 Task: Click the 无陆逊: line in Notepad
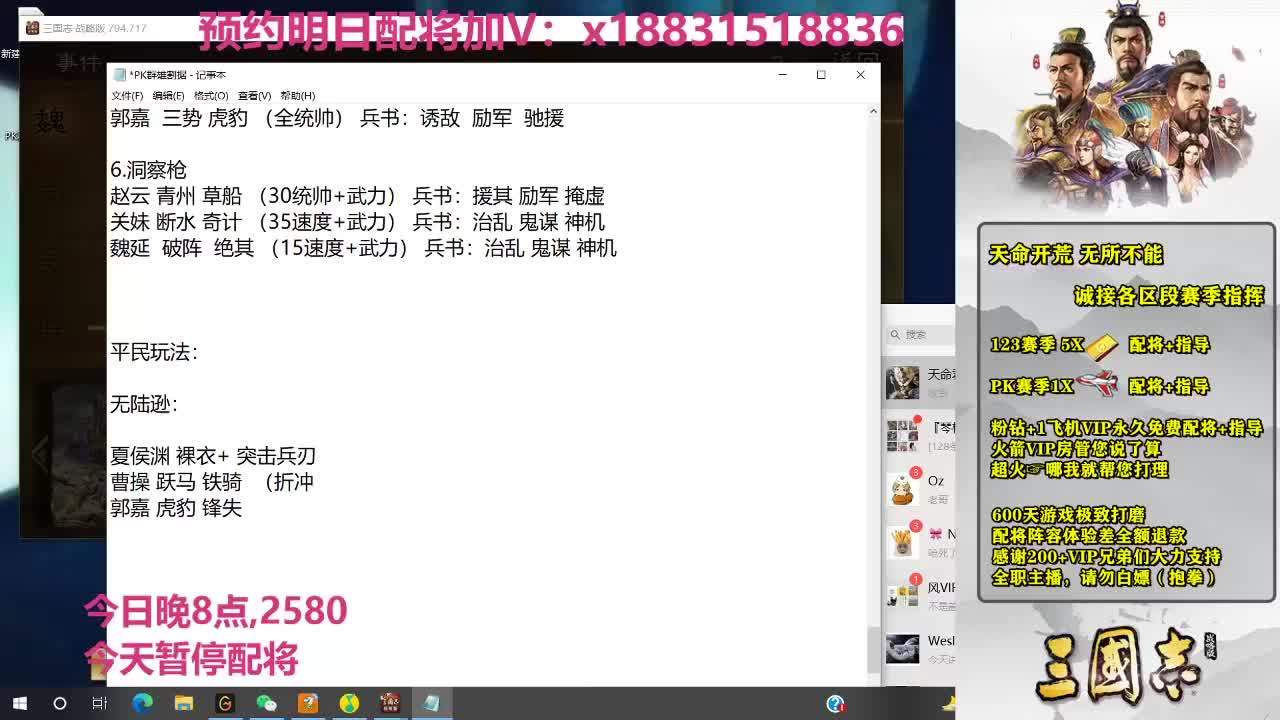click(x=143, y=404)
